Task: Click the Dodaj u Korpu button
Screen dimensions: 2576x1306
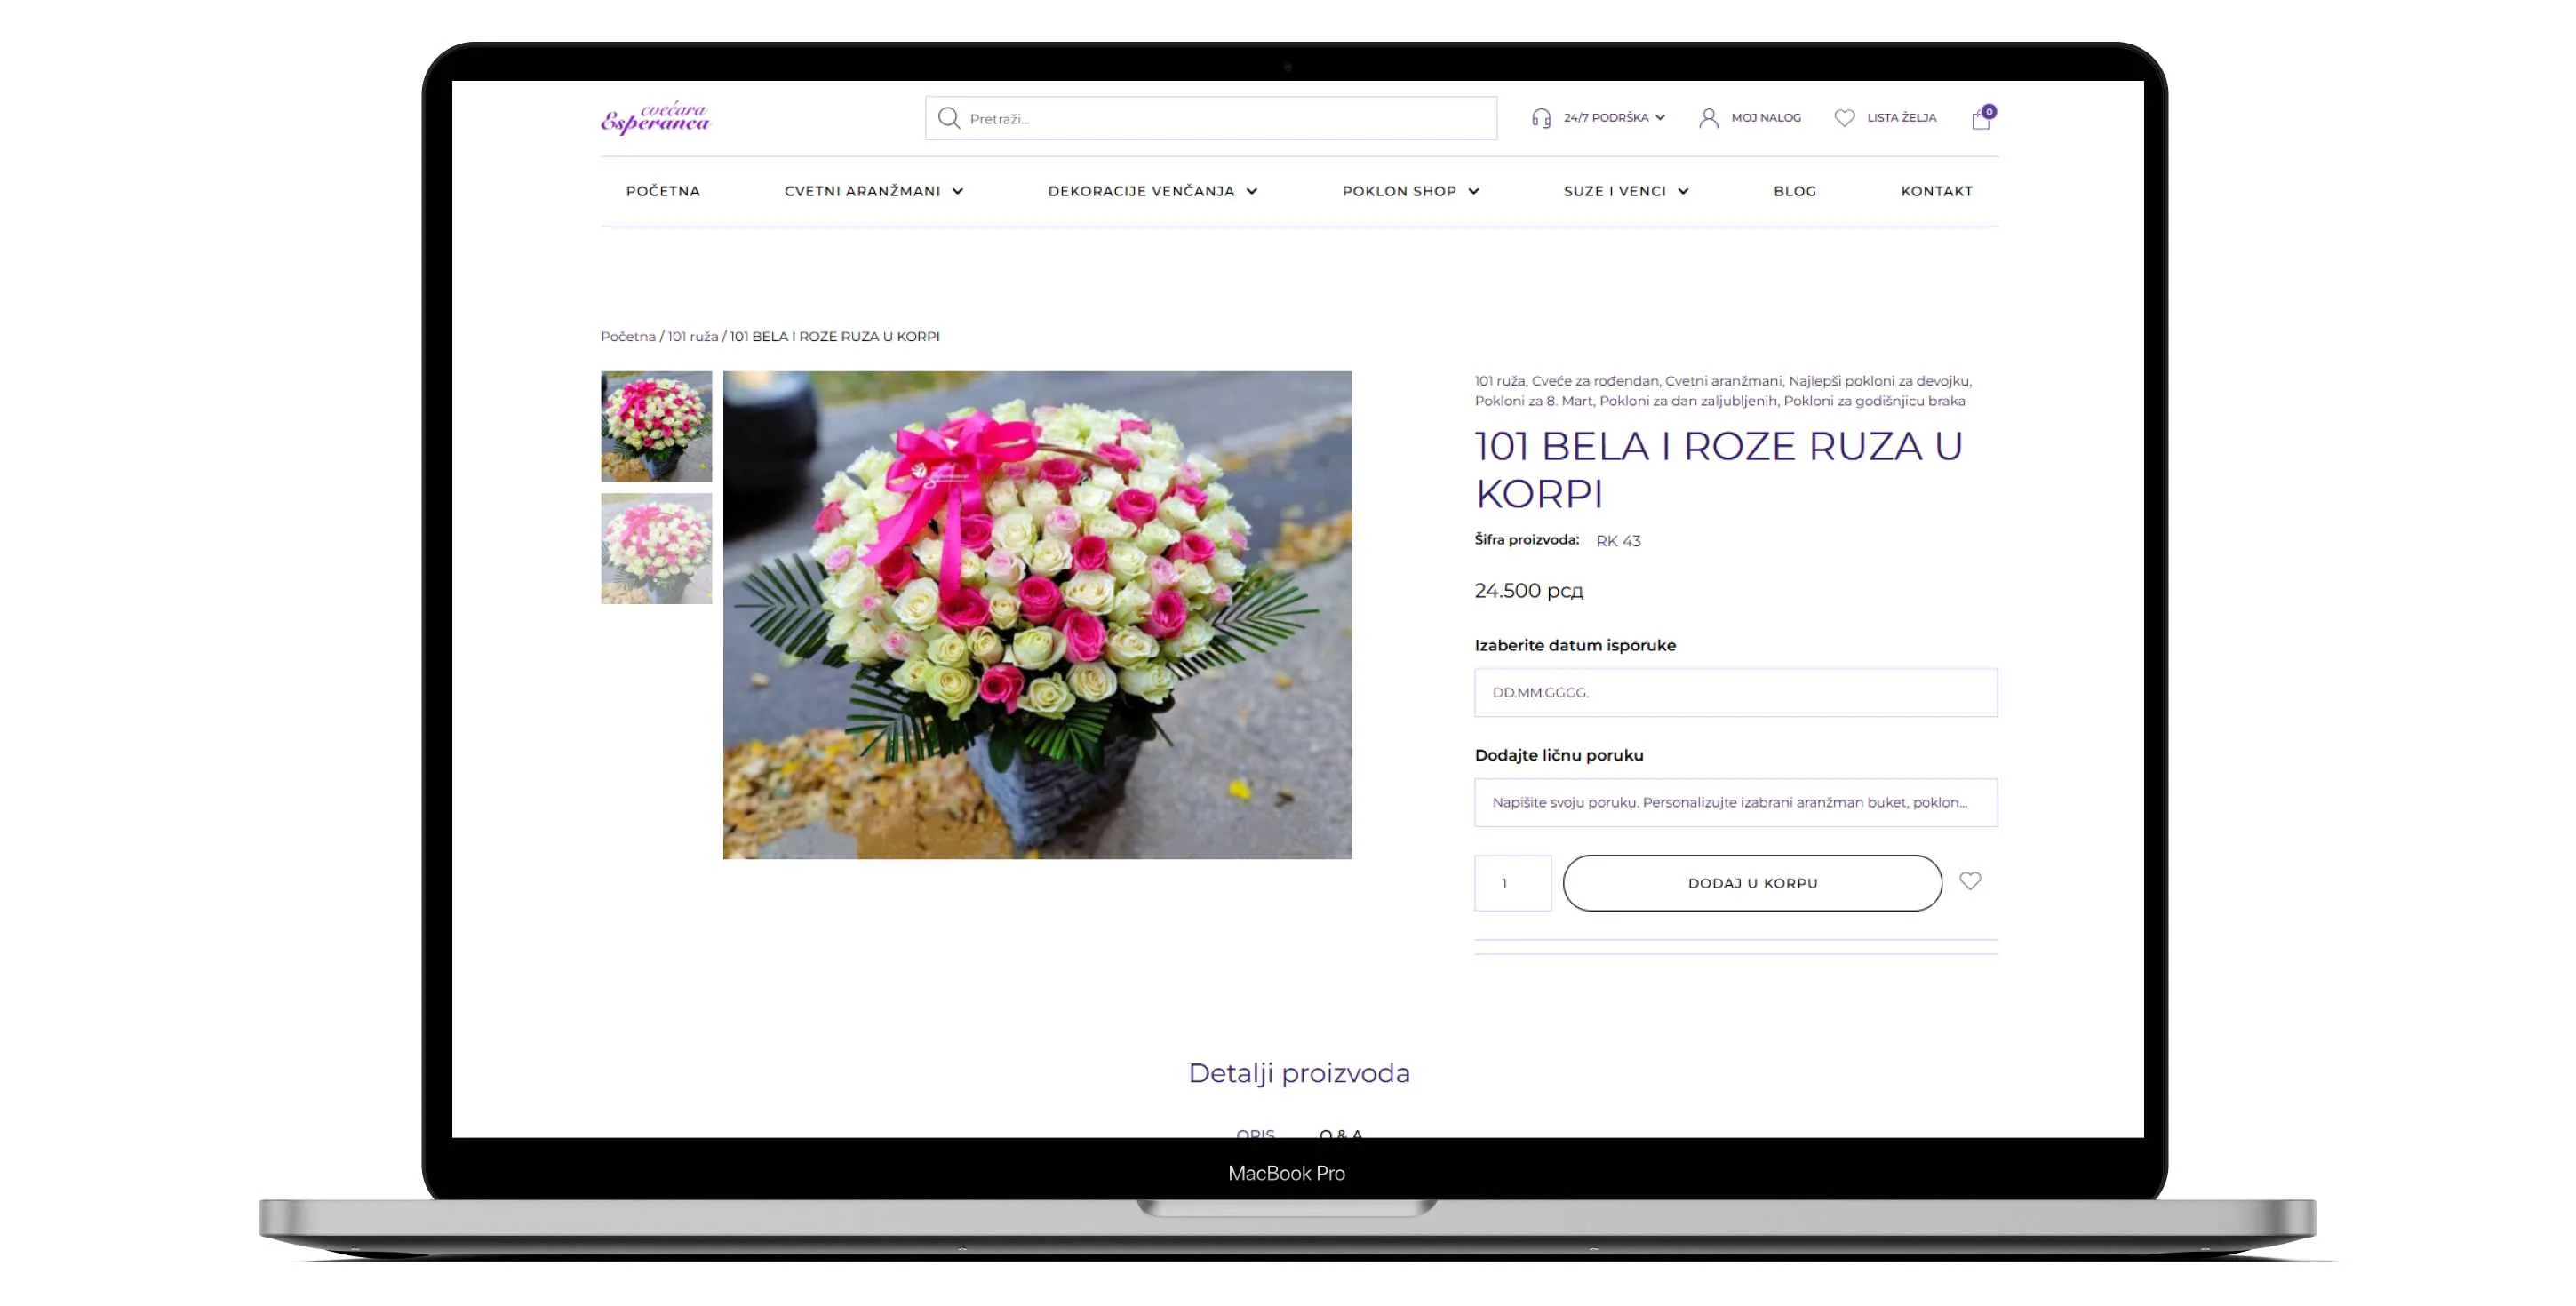Action: pyautogui.click(x=1752, y=883)
